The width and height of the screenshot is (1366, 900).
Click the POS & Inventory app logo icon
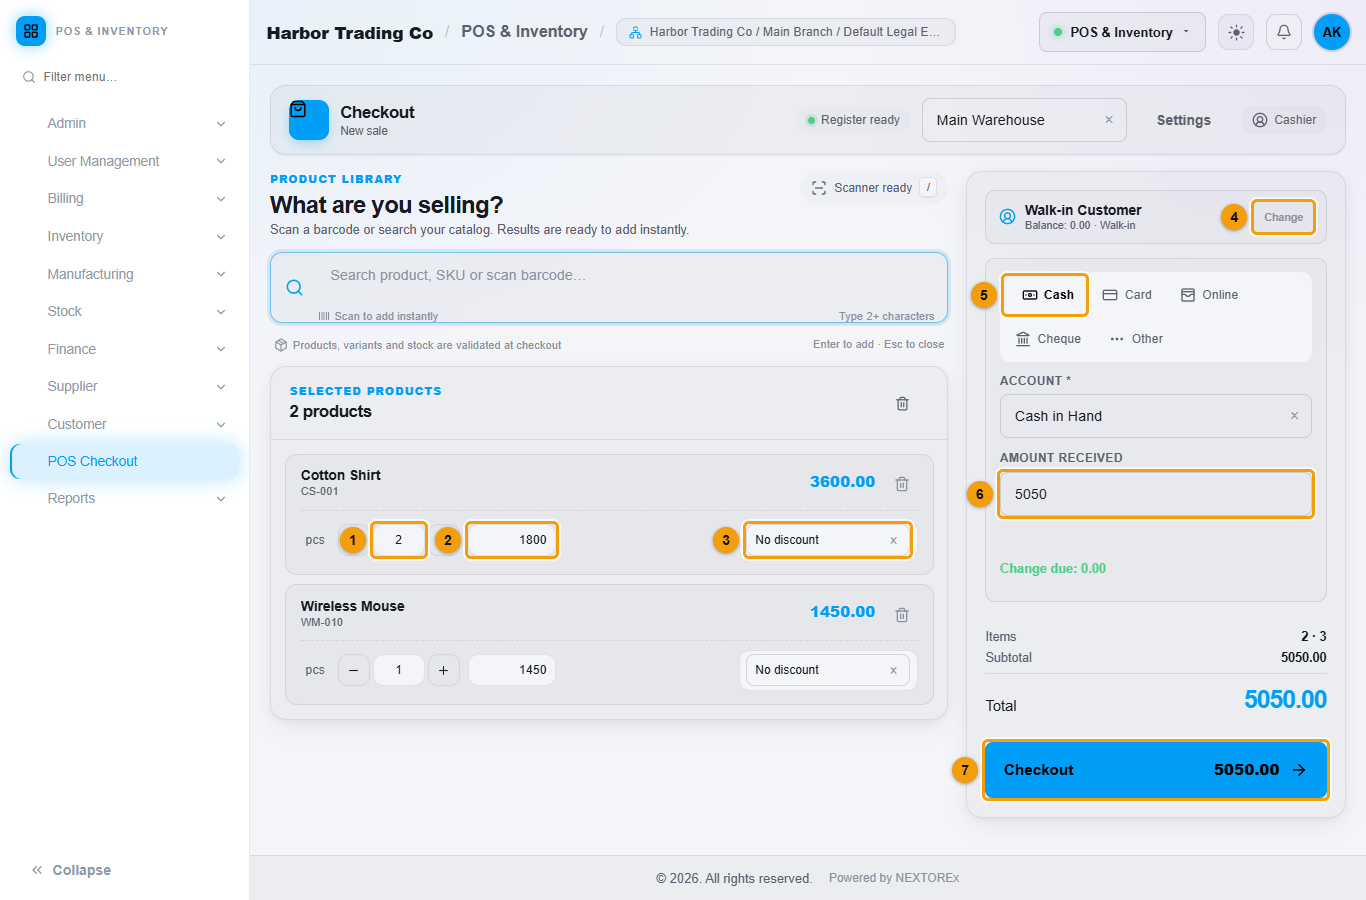[x=31, y=31]
